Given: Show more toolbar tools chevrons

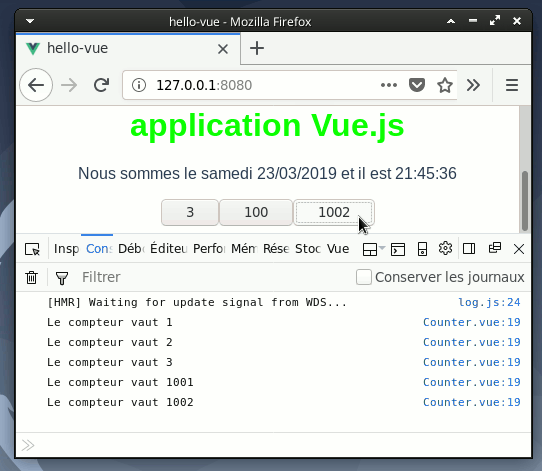Looking at the screenshot, I should (x=473, y=85).
